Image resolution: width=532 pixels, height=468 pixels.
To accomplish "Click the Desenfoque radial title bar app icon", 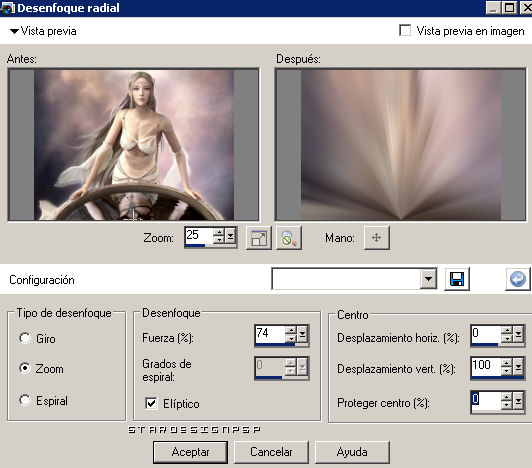I will [x=7, y=8].
